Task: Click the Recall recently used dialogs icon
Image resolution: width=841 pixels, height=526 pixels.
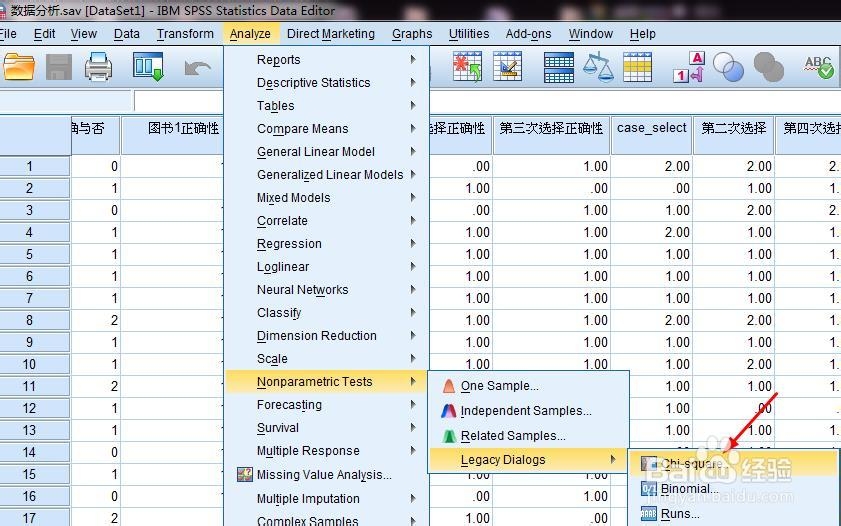Action: tap(148, 66)
